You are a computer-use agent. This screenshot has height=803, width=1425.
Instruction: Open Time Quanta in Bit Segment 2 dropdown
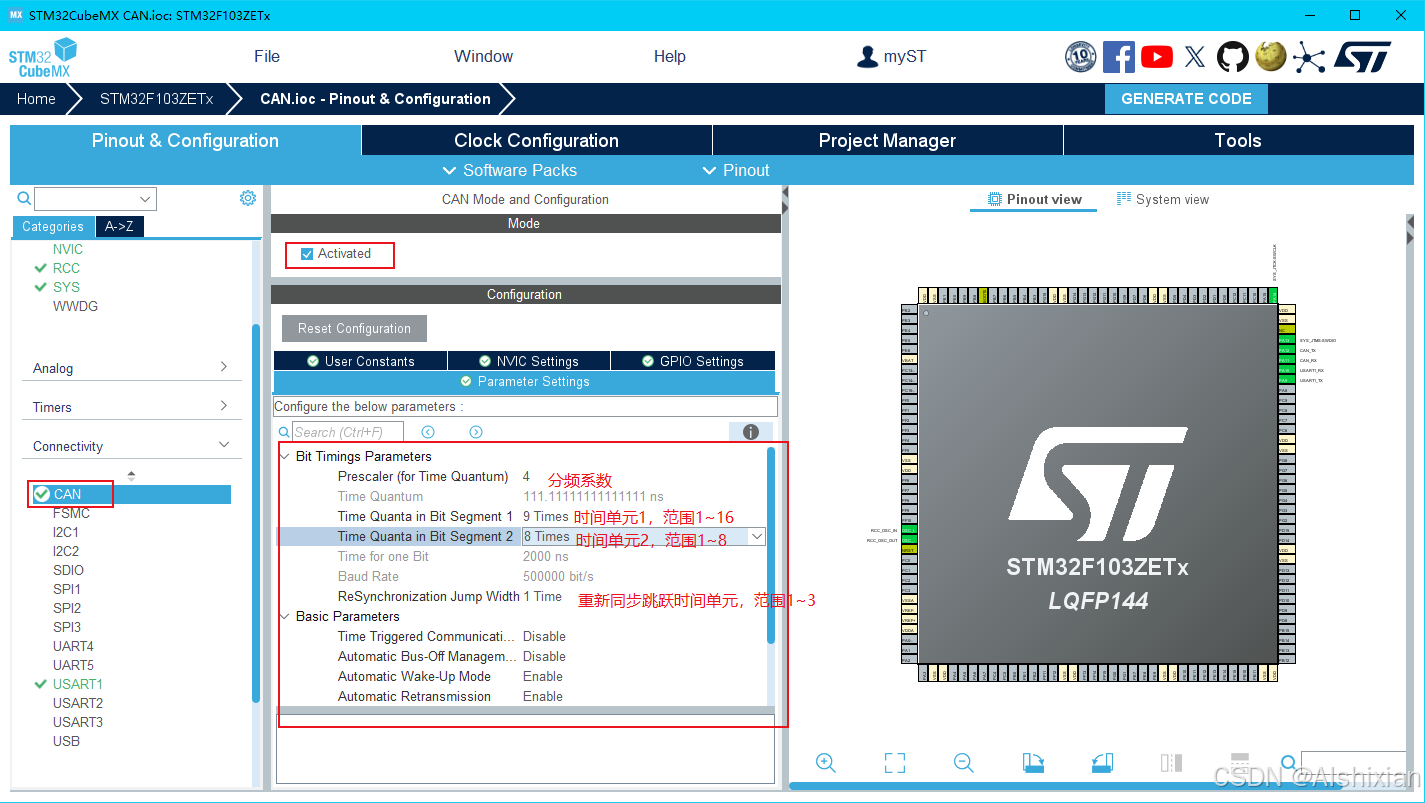(757, 537)
